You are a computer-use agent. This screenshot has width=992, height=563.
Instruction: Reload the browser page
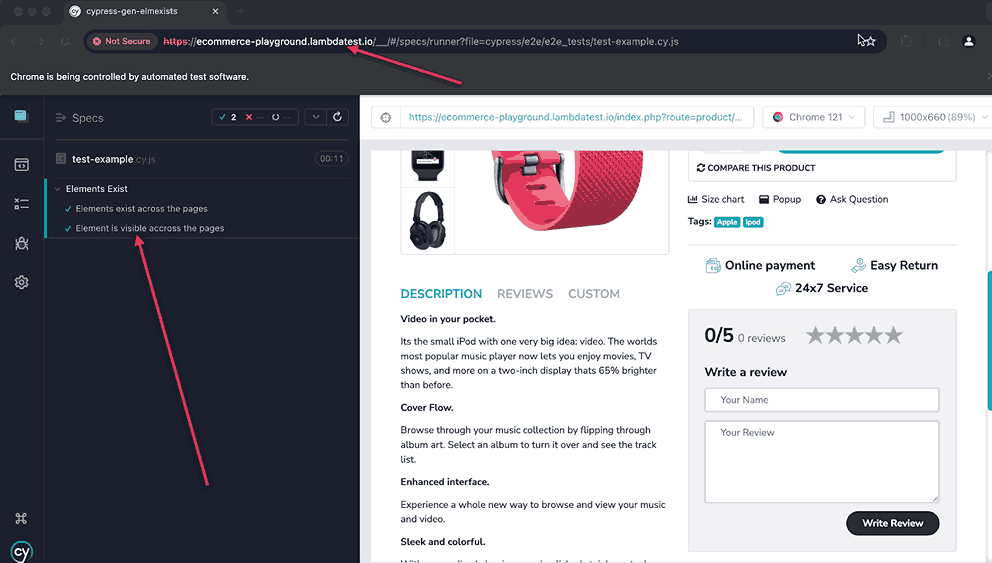coord(65,41)
